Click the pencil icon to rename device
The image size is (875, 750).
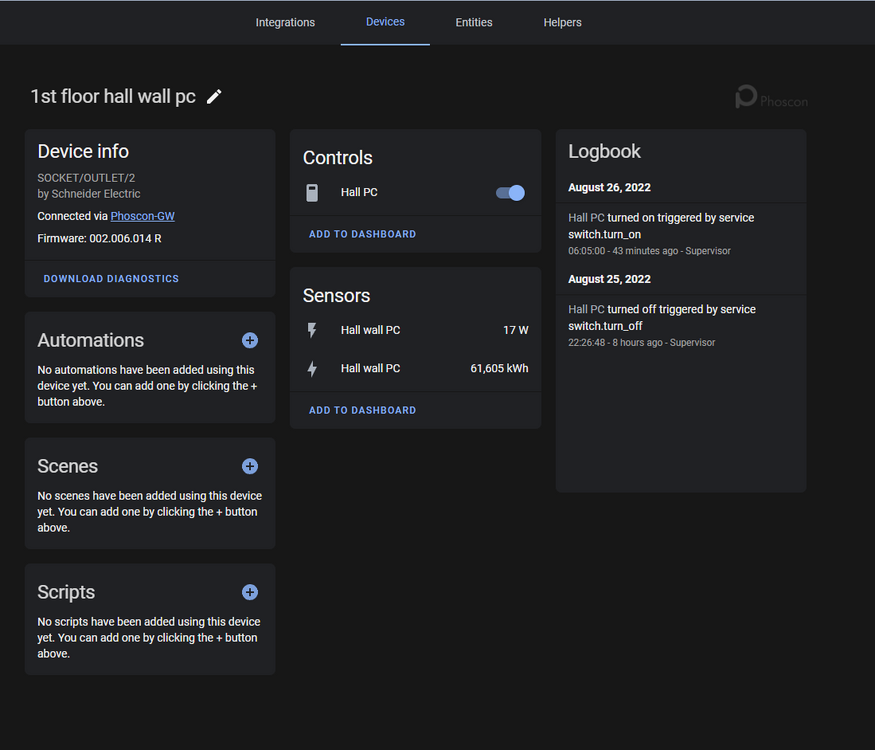(x=214, y=97)
